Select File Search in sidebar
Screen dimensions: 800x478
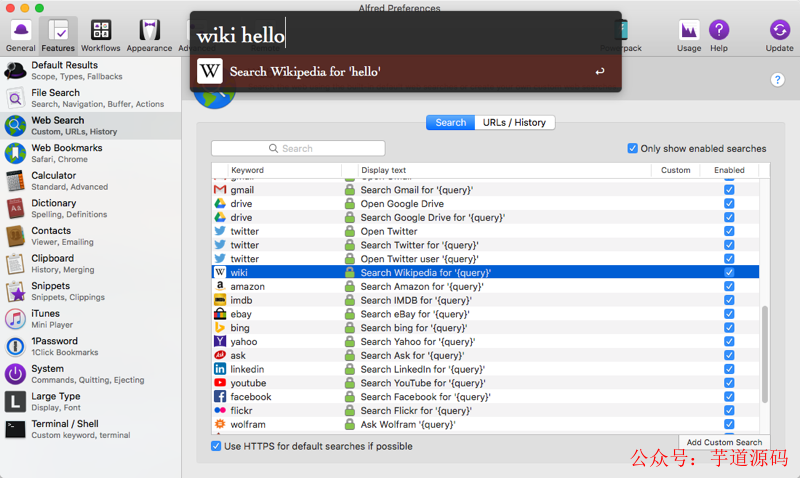tap(91, 98)
